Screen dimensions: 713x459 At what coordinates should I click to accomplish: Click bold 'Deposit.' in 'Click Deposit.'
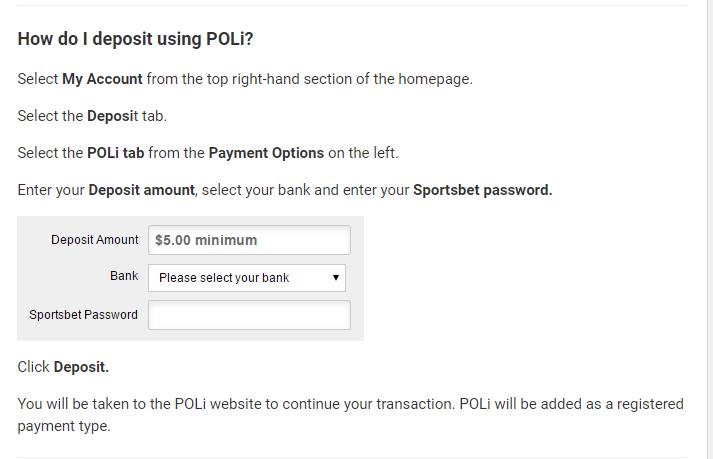[81, 367]
